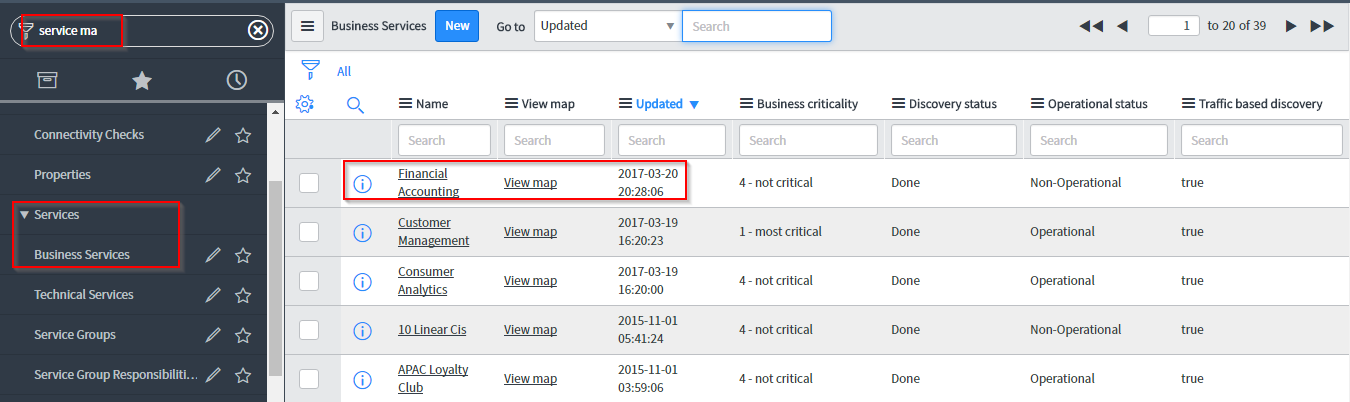Sort by the Updated column

659,104
